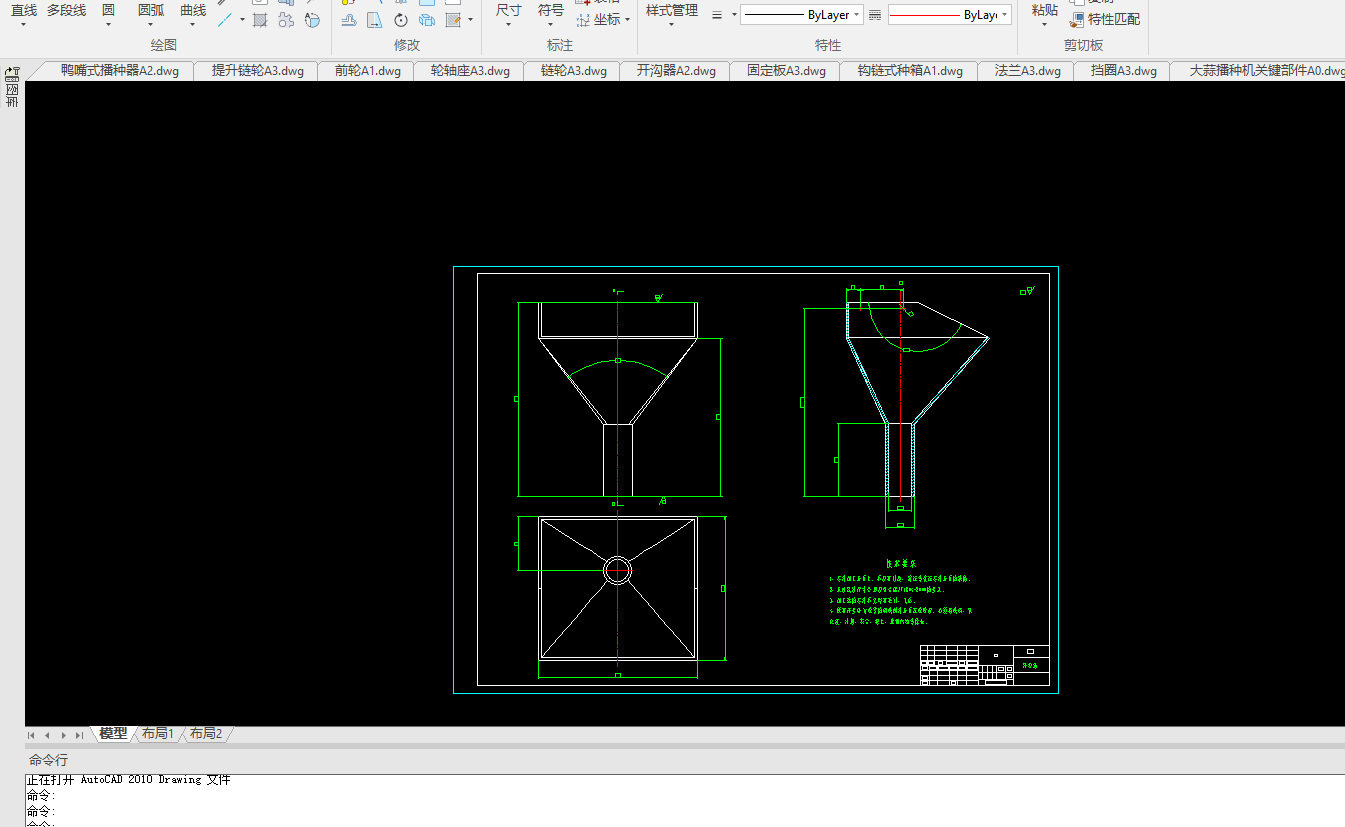Click the lineweight icon in 特性 panel
The height and width of the screenshot is (827, 1345).
[x=717, y=15]
